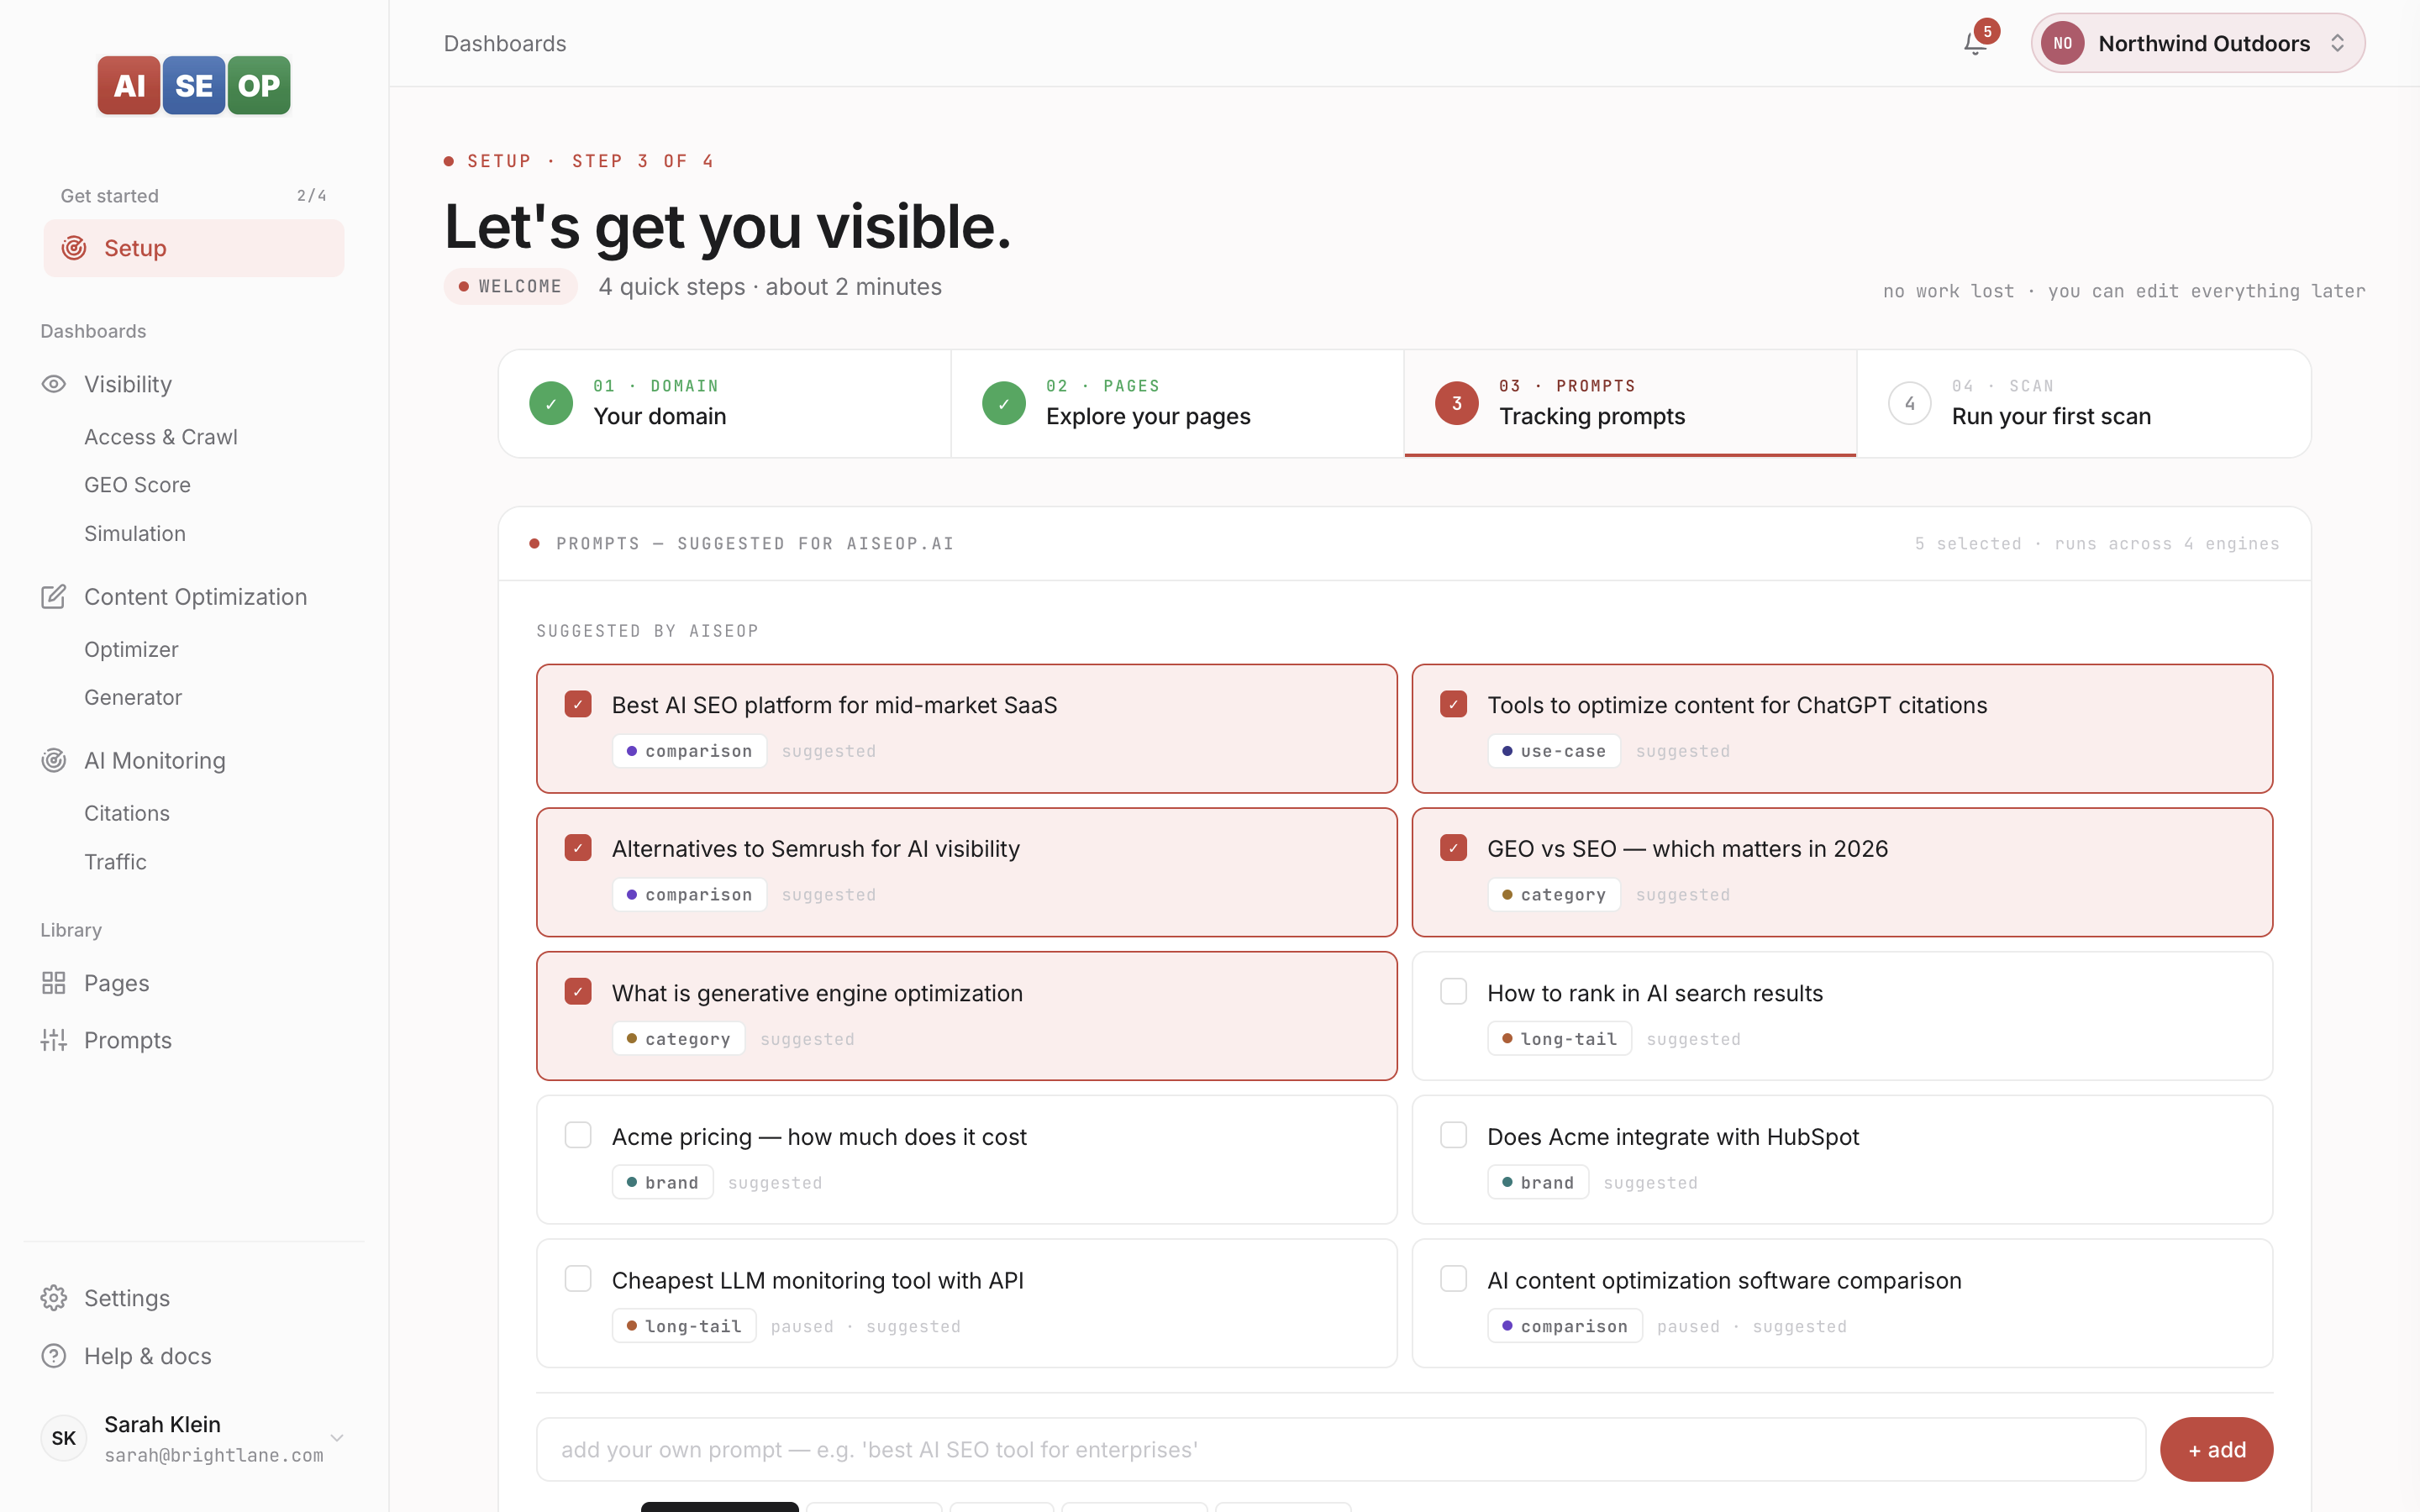Go to step 02 Explore your pages
Viewport: 2420px width, 1512px height.
(1177, 404)
